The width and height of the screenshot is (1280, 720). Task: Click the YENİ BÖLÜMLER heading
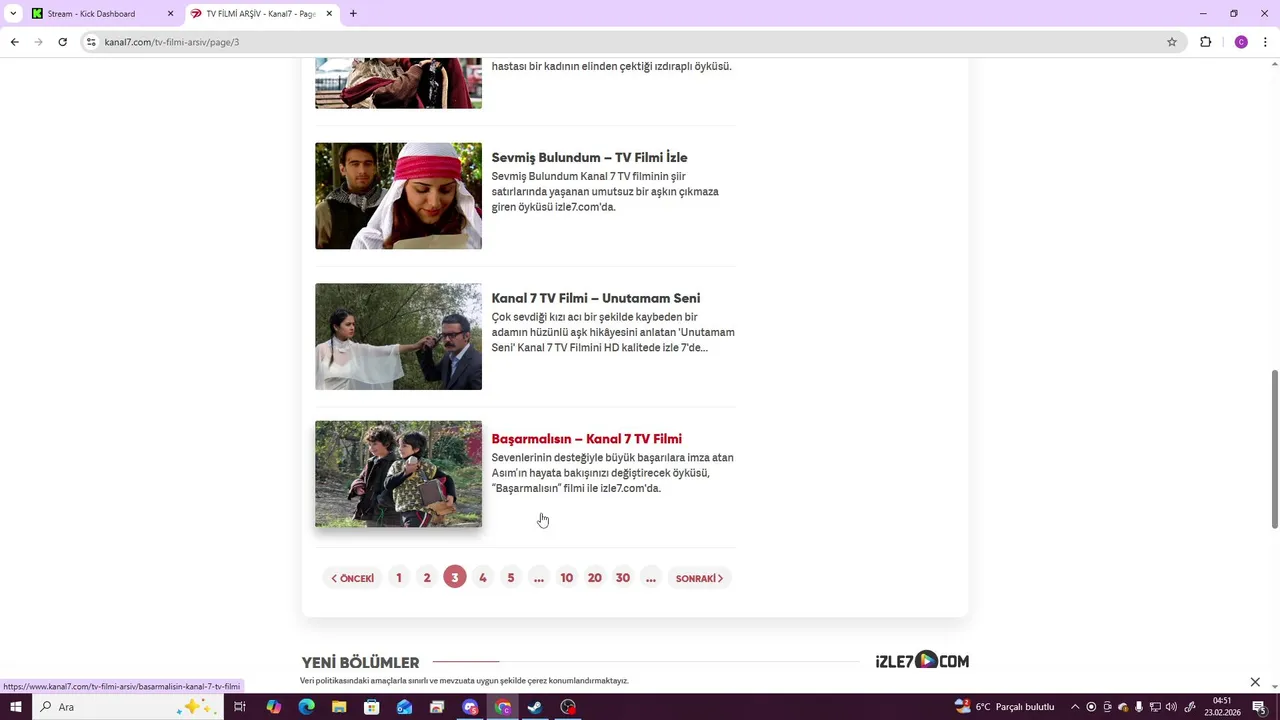click(360, 662)
